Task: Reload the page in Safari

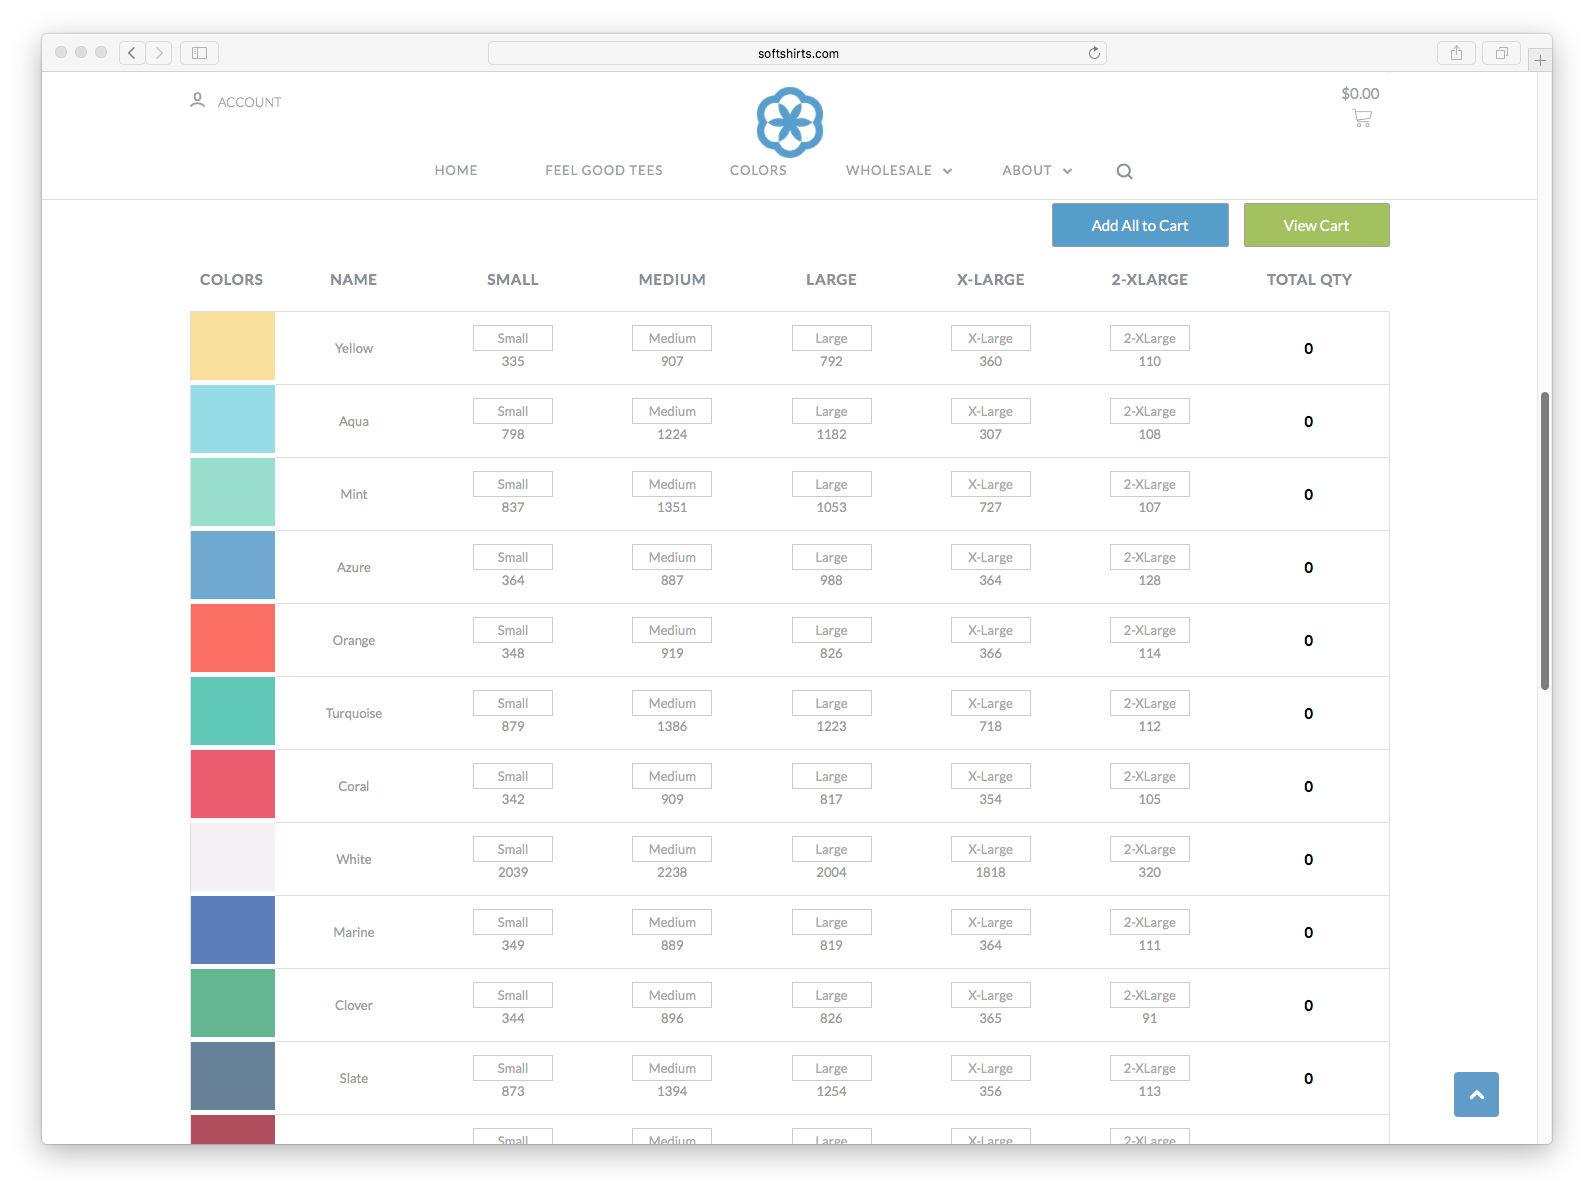Action: tap(1094, 53)
